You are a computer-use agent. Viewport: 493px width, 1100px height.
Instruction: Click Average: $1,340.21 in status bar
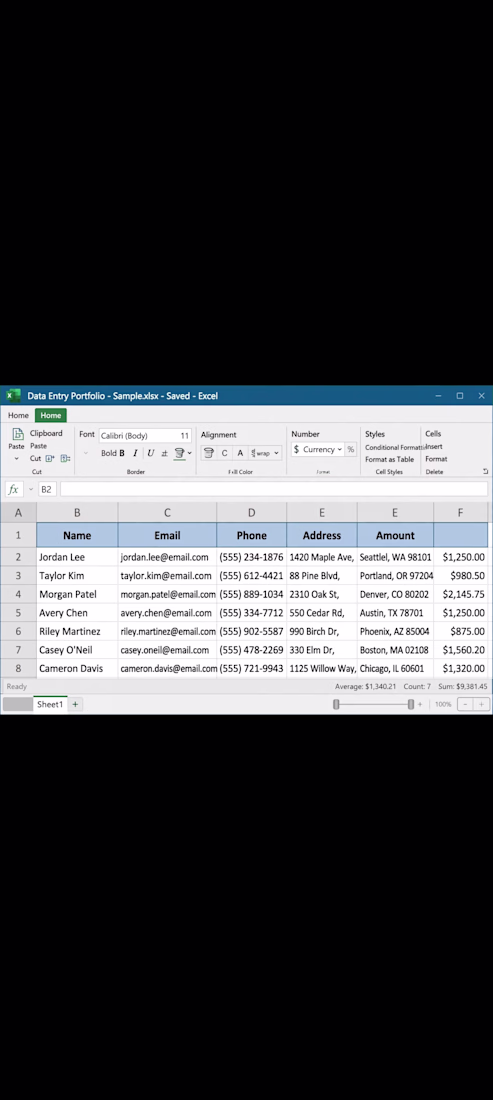click(365, 687)
